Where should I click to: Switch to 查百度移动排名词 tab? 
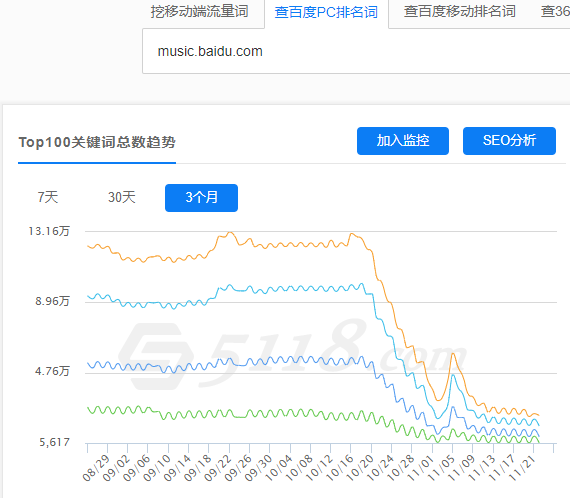click(459, 12)
